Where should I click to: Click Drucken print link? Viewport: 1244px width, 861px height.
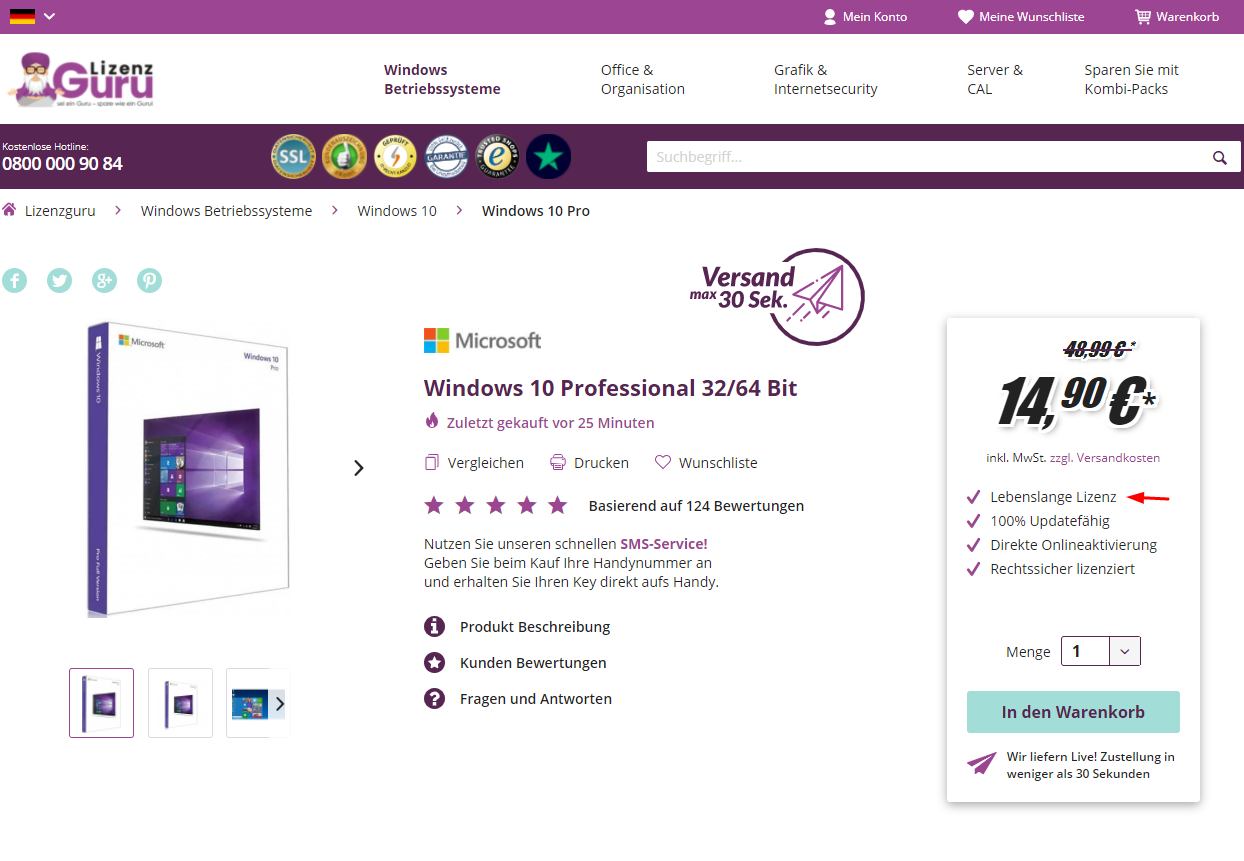pyautogui.click(x=589, y=463)
